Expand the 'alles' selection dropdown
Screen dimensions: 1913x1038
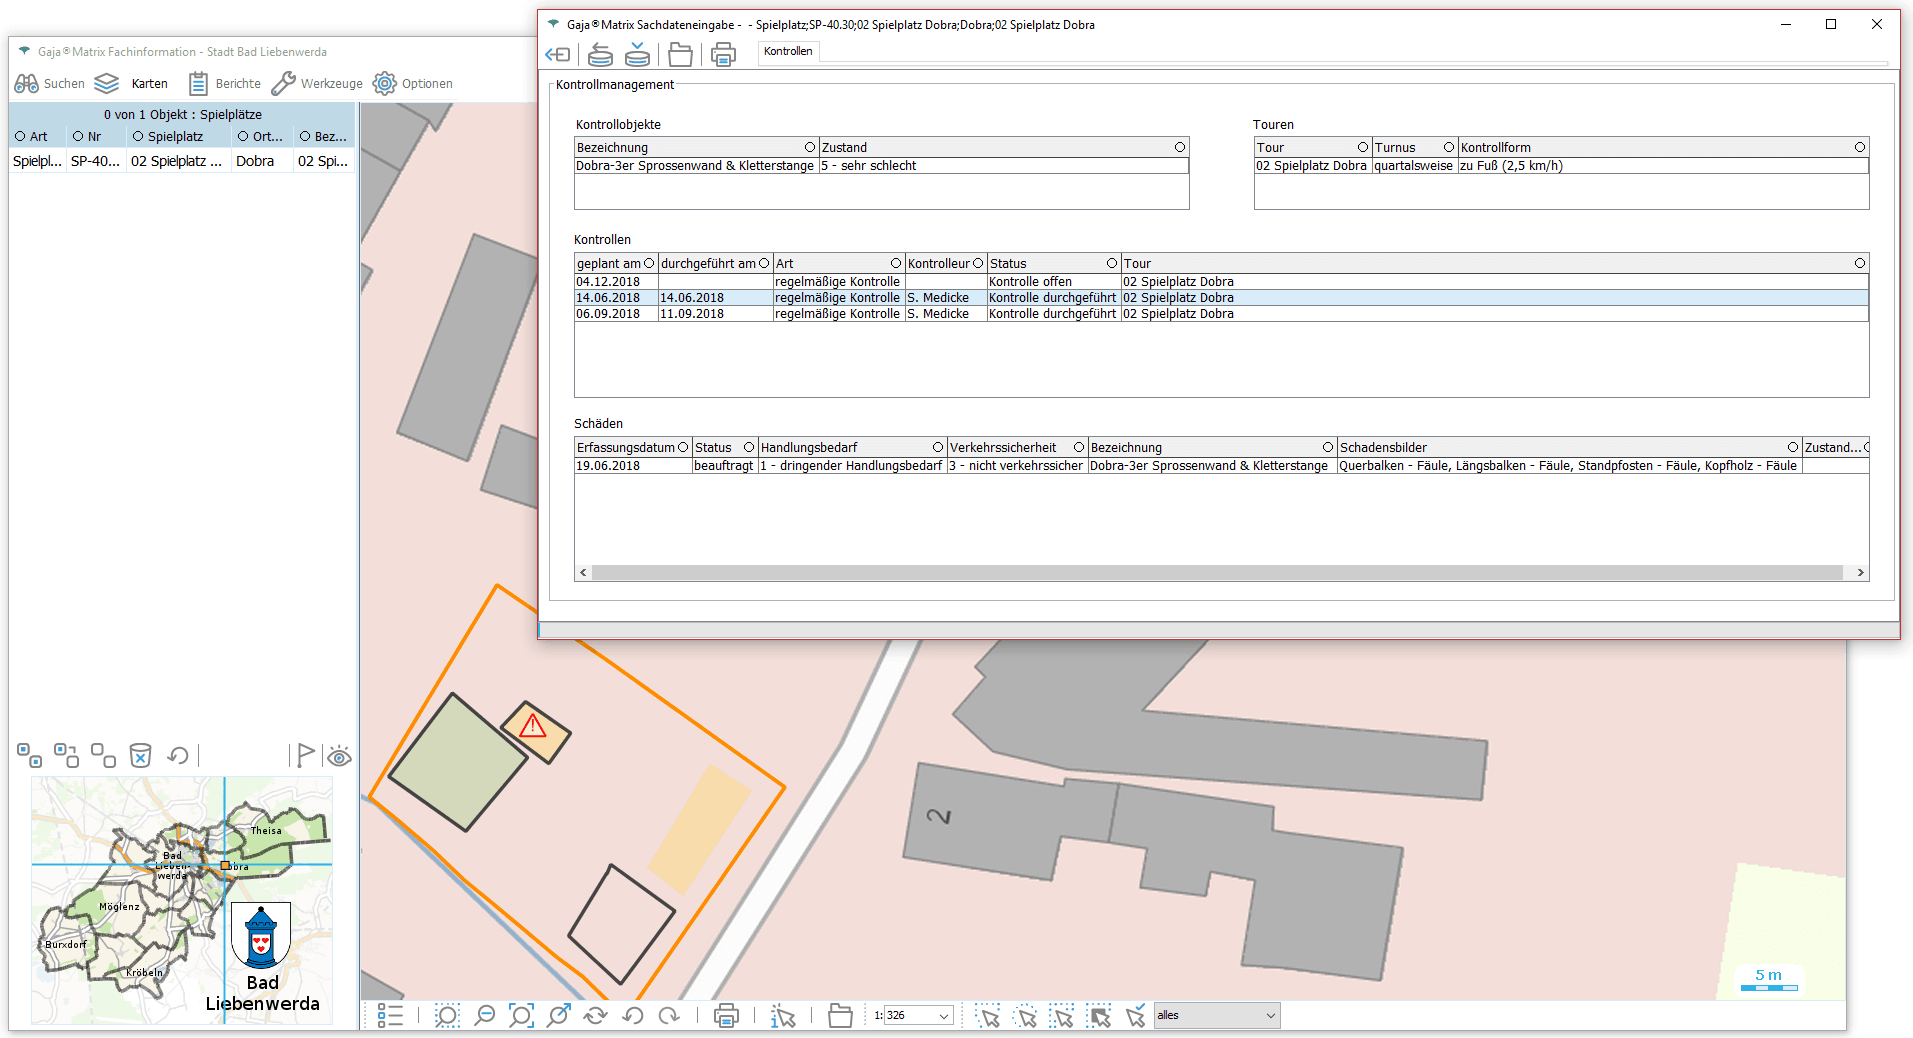pos(1270,1016)
